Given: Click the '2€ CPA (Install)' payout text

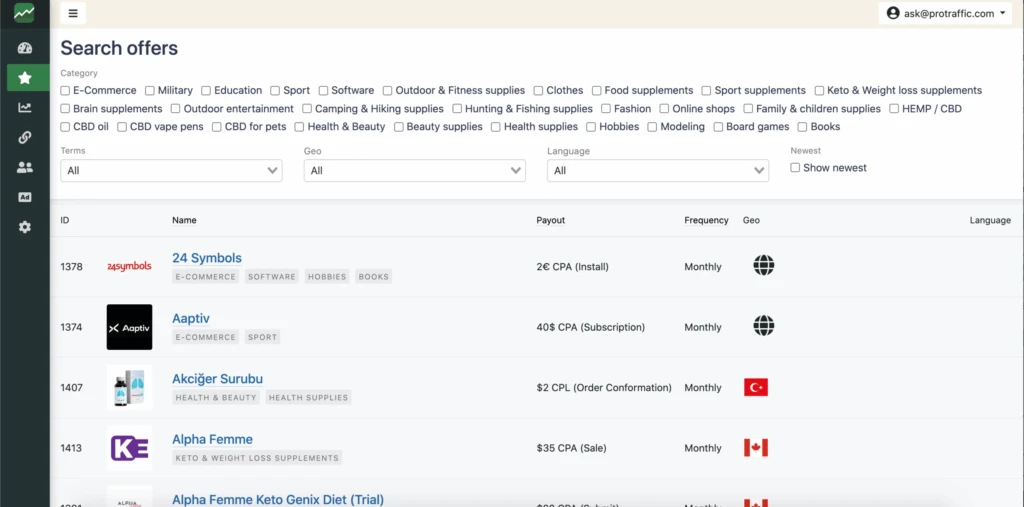Looking at the screenshot, I should [573, 267].
